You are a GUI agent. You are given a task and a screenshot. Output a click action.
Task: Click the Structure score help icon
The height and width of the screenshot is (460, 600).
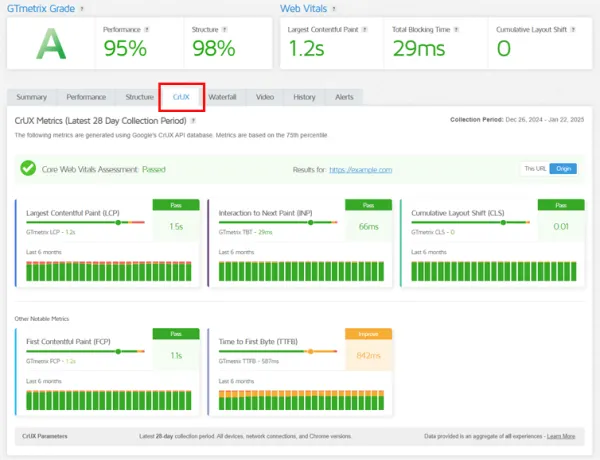pyautogui.click(x=225, y=29)
